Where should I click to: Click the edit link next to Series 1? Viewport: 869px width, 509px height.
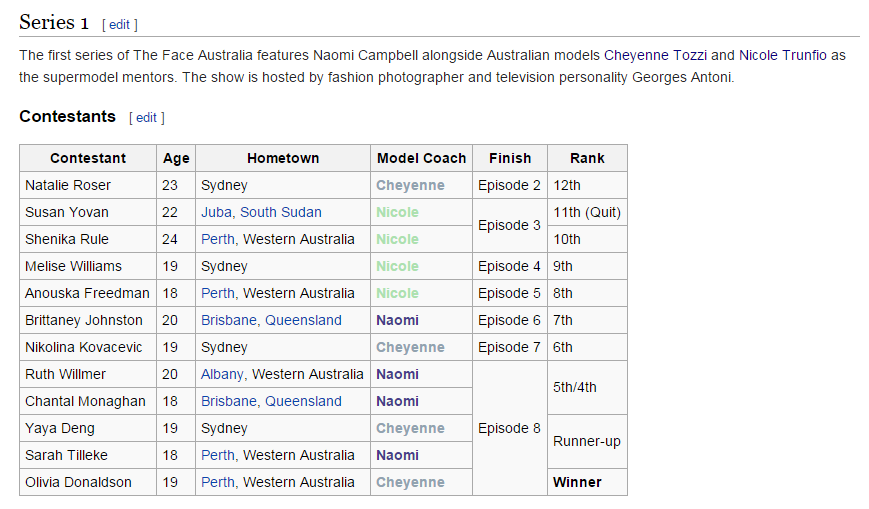[119, 25]
